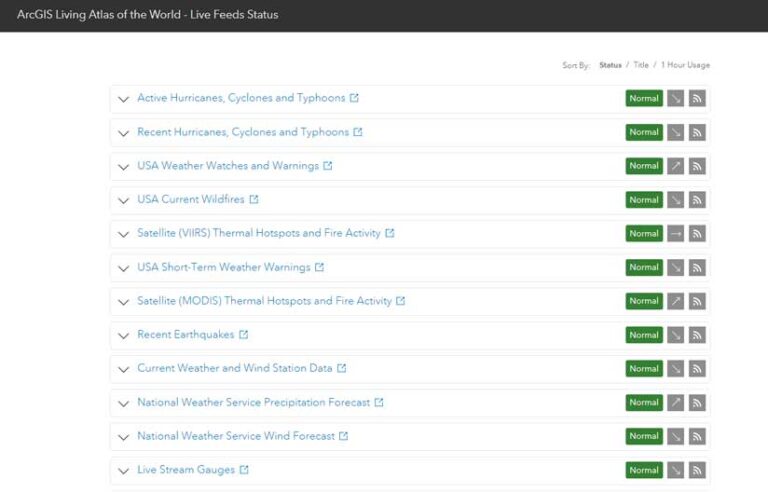Image resolution: width=768 pixels, height=492 pixels.
Task: Click Normal status badge for Recent Earthquakes row
Action: [644, 335]
